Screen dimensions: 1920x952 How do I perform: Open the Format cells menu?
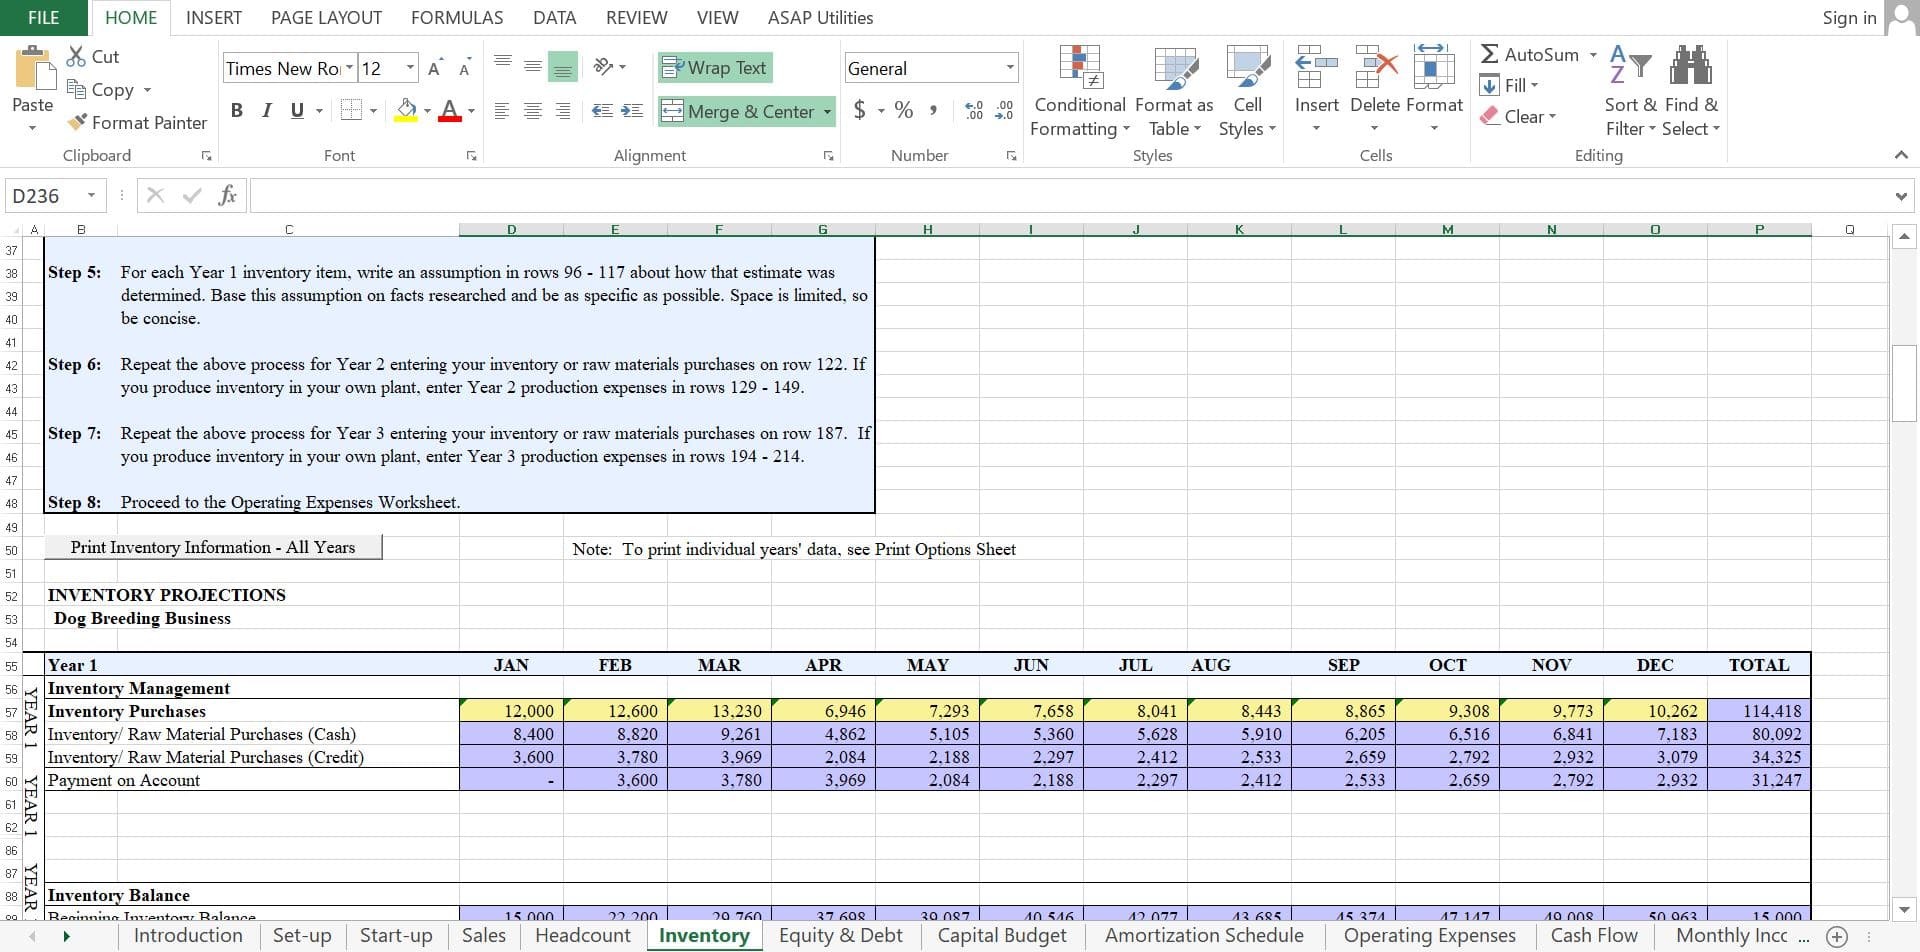(1434, 88)
